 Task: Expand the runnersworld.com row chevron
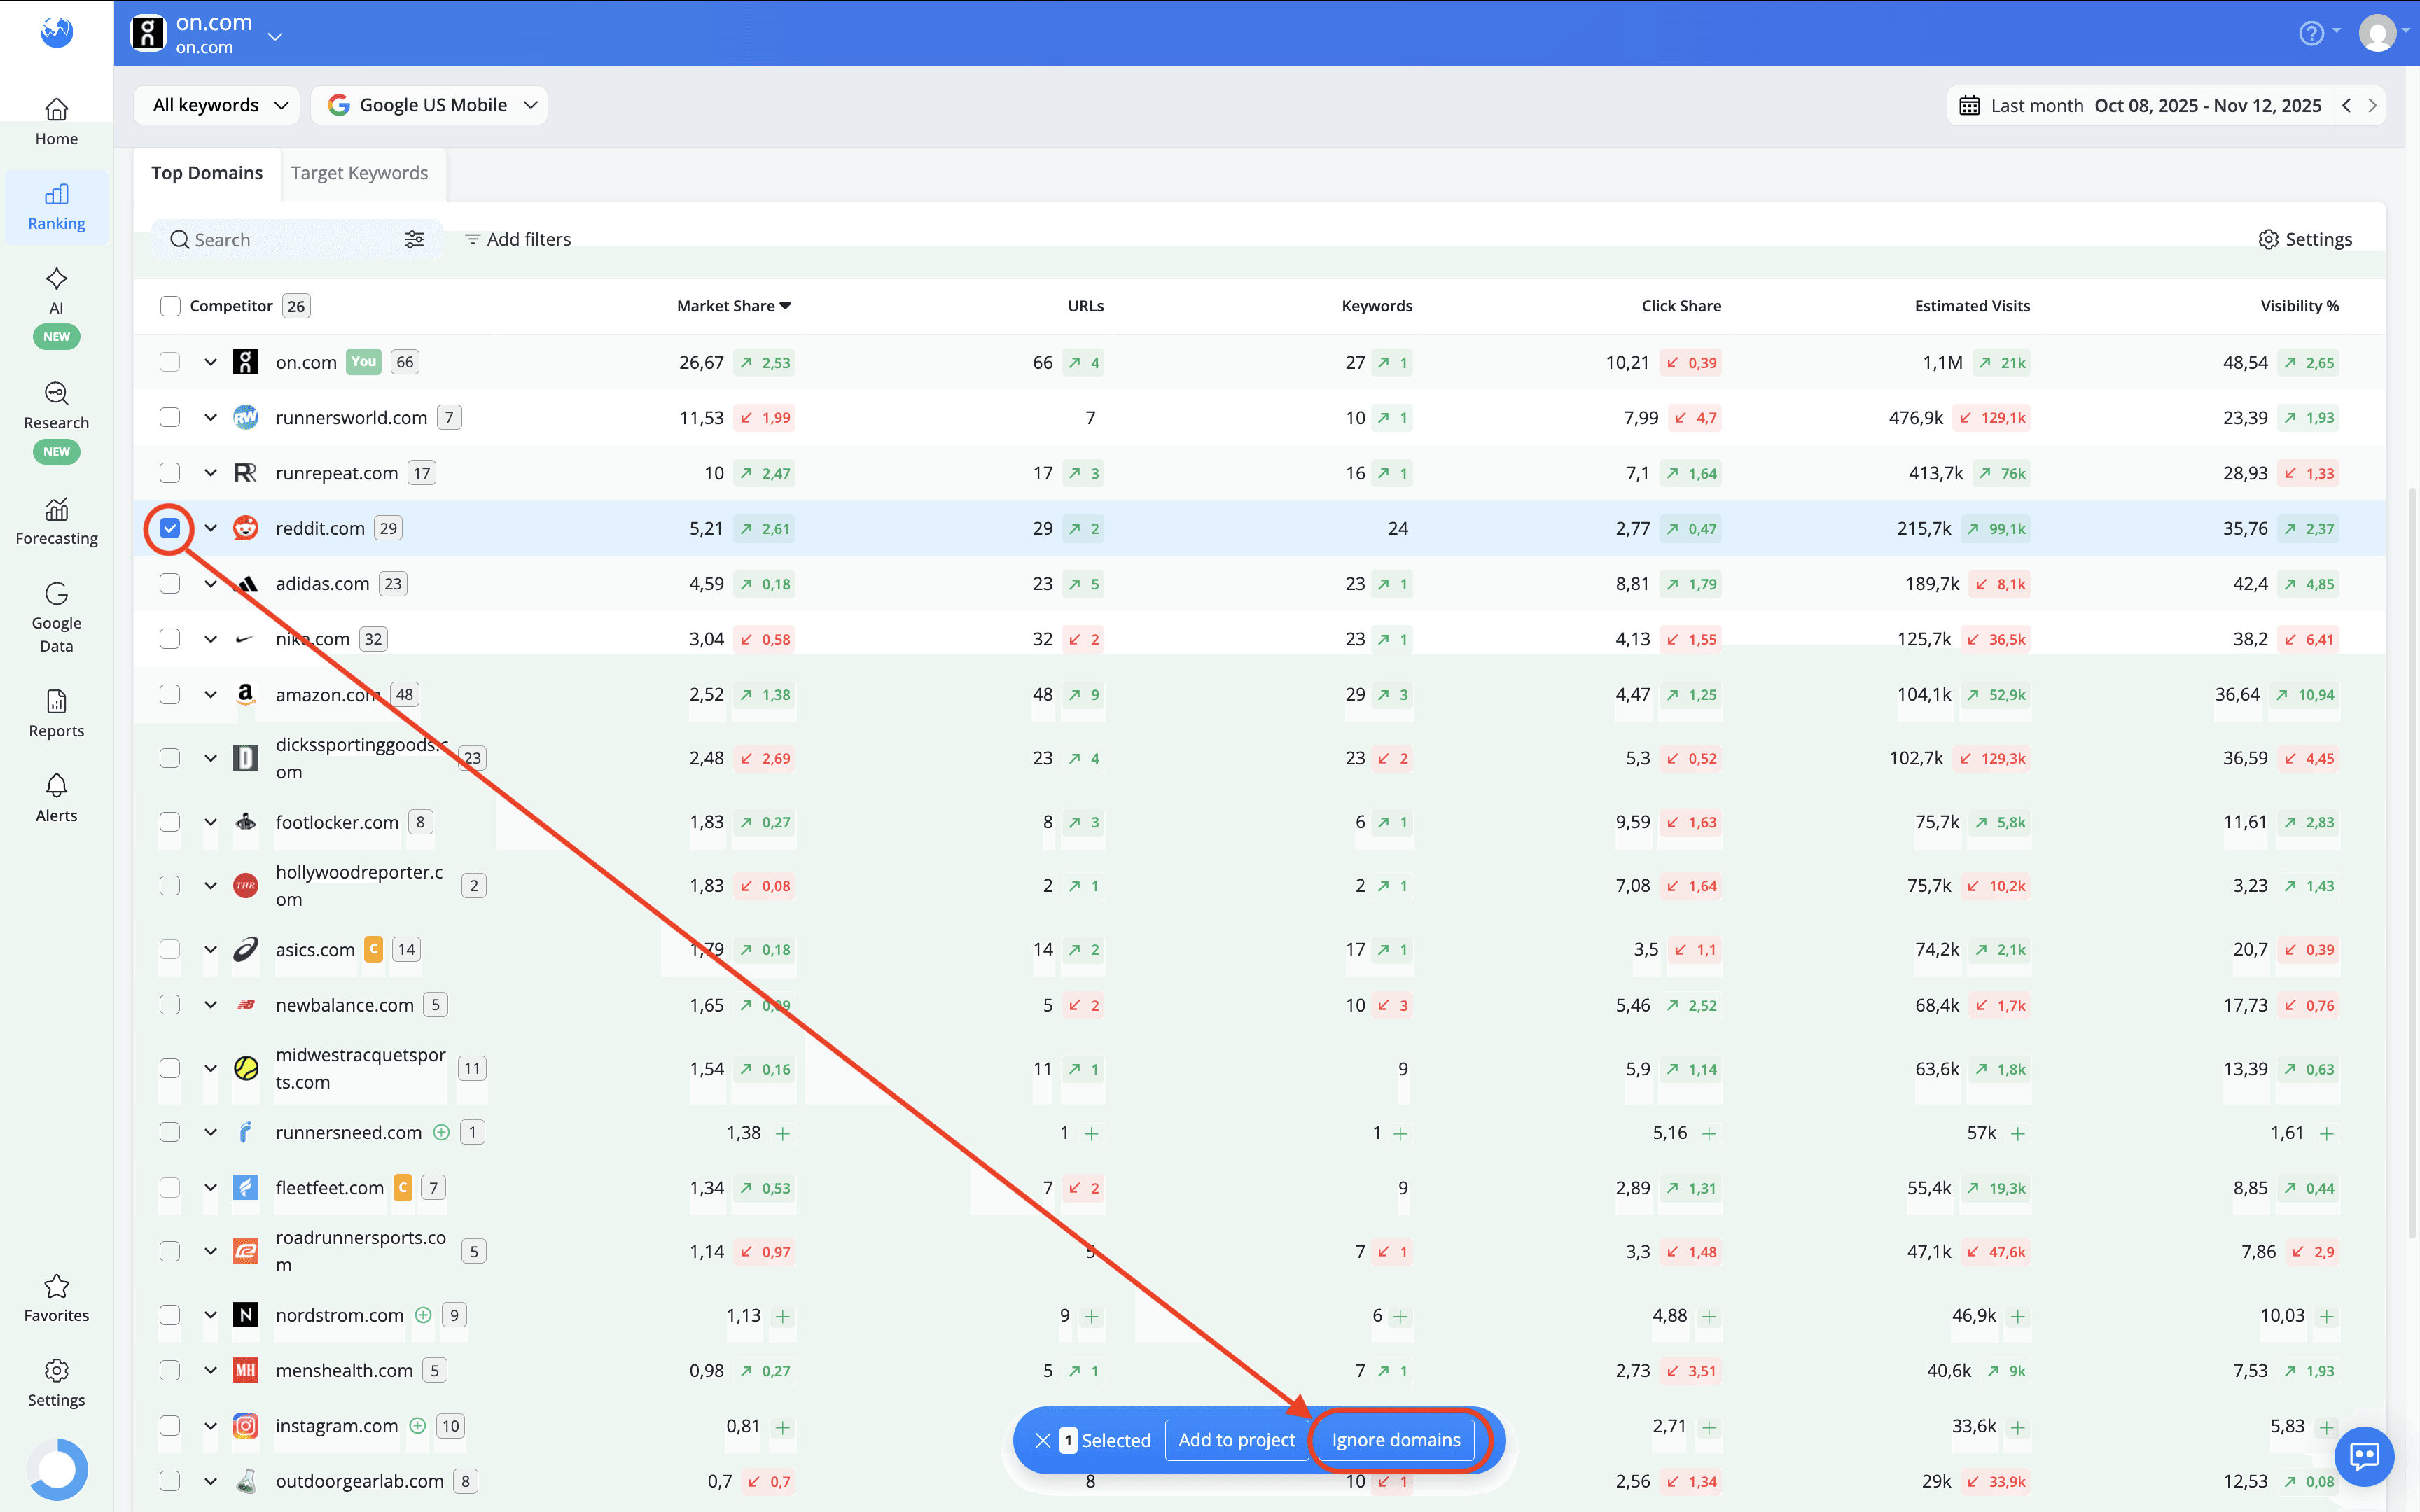point(211,417)
